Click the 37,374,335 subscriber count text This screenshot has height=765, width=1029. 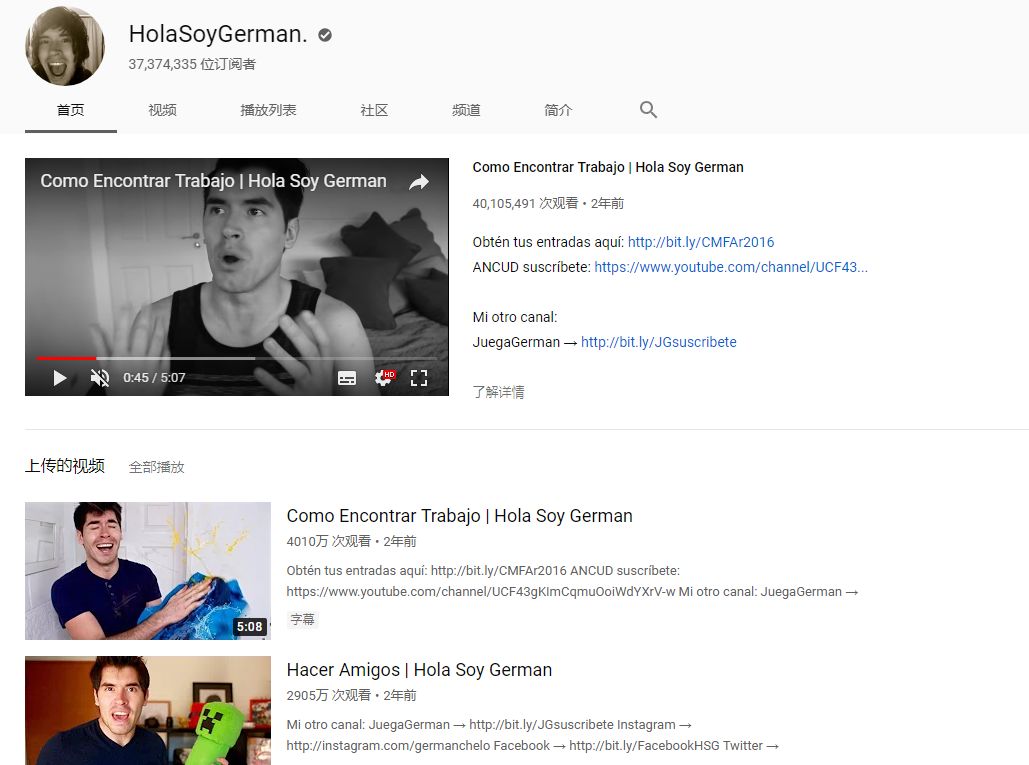(x=192, y=64)
